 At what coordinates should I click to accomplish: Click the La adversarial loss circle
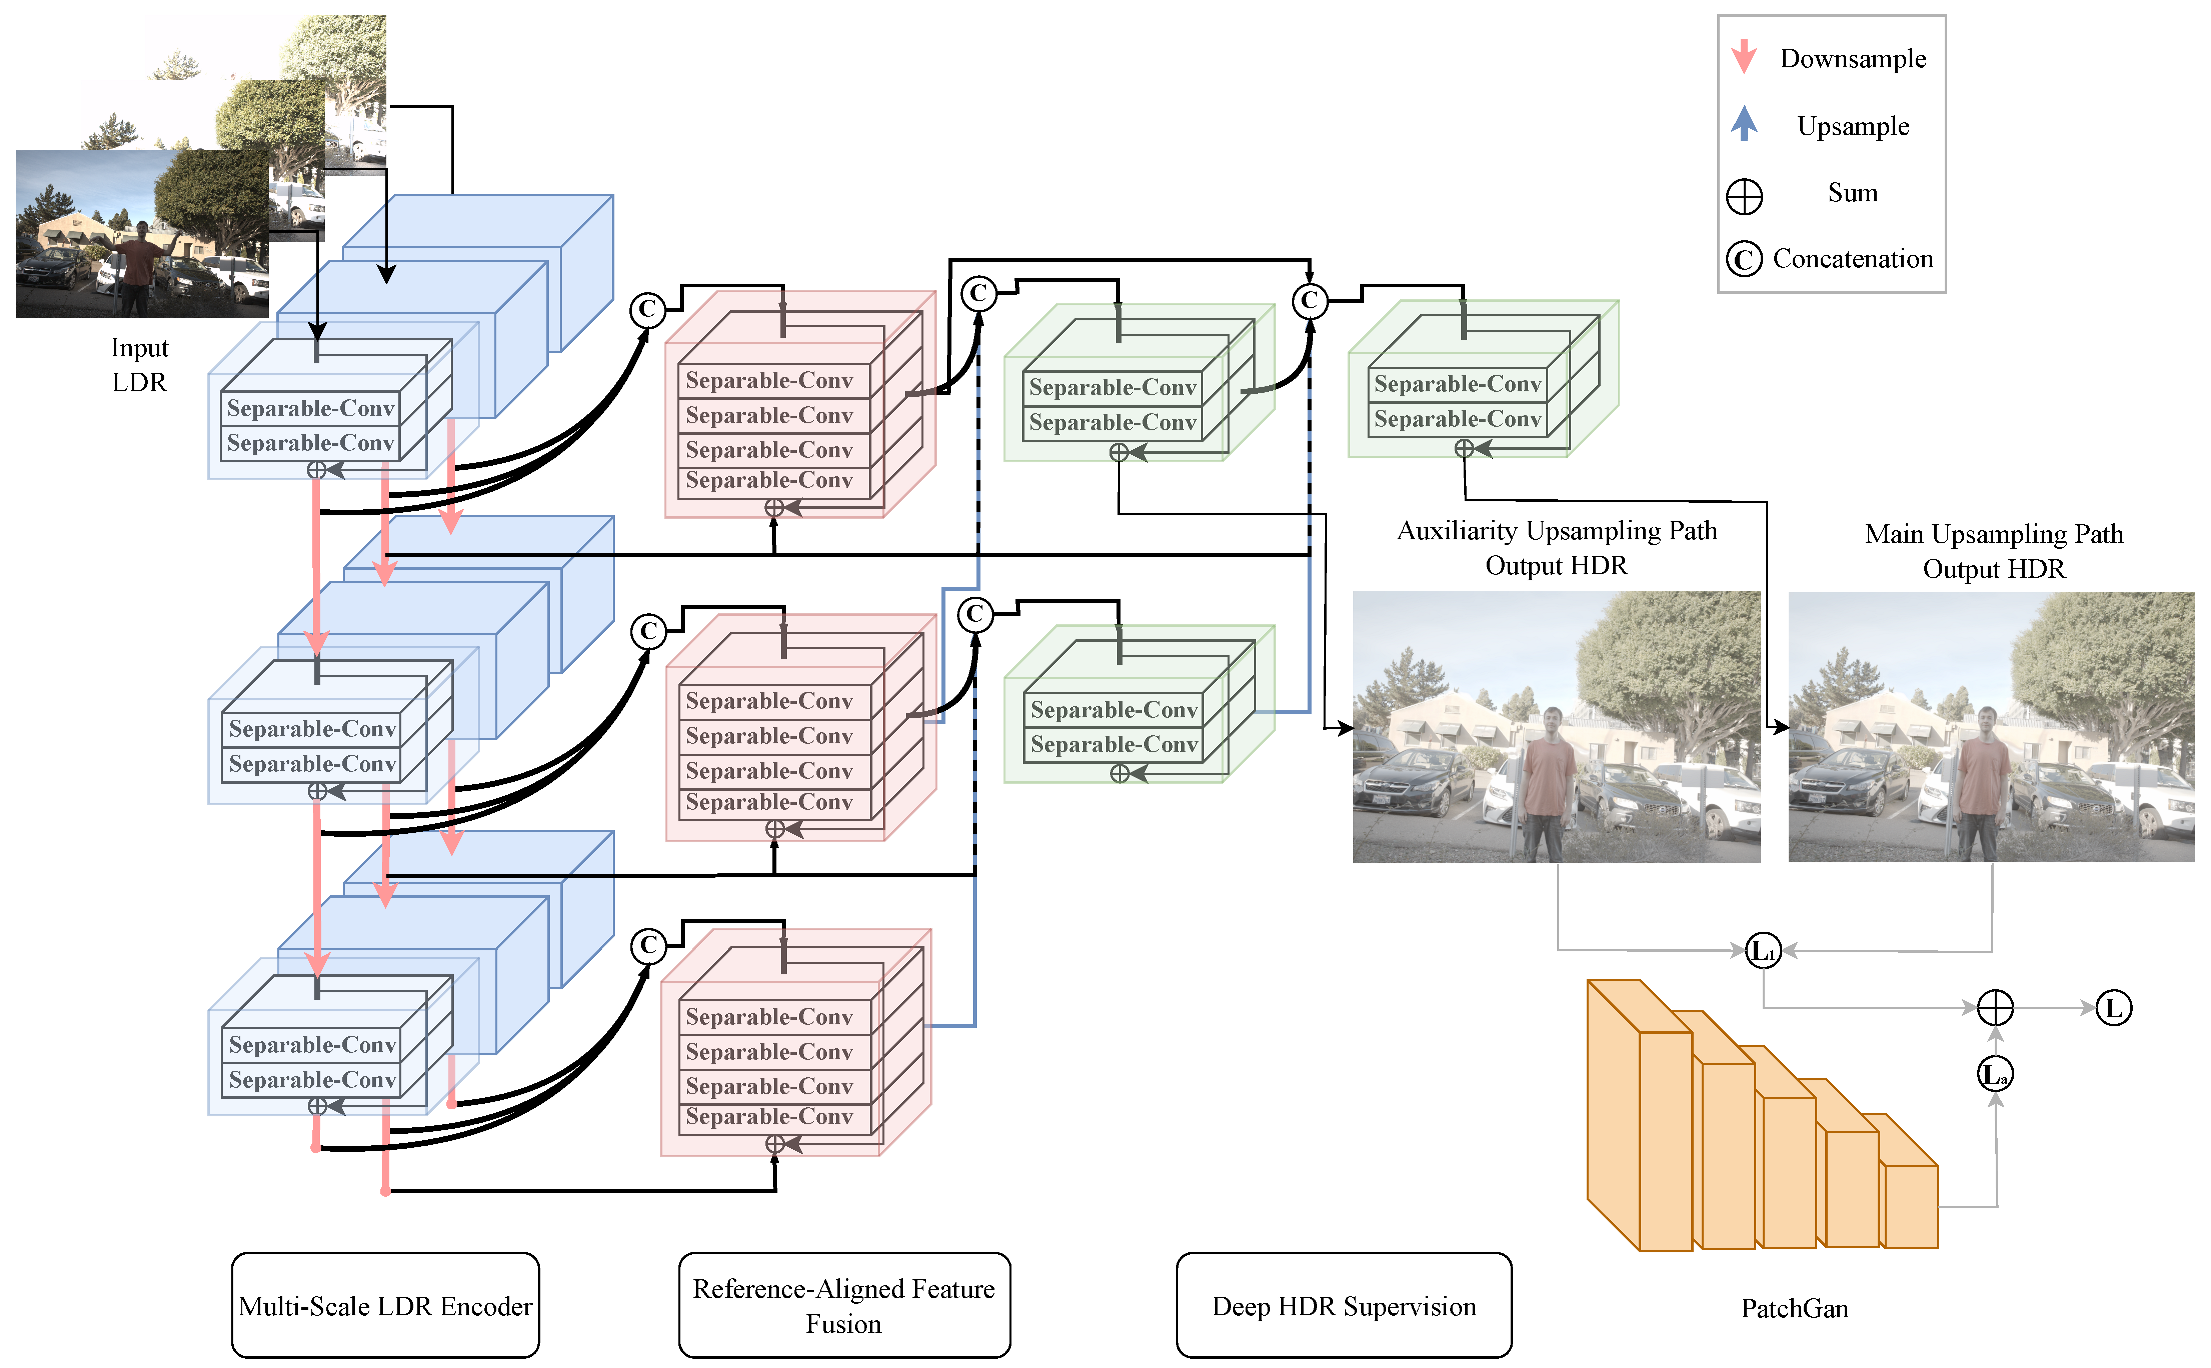click(1995, 1075)
